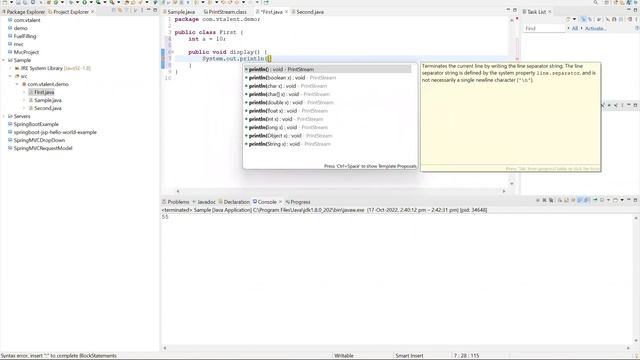Click line 6 fold toggle in editor
The height and width of the screenshot is (360, 640).
pos(173,52)
